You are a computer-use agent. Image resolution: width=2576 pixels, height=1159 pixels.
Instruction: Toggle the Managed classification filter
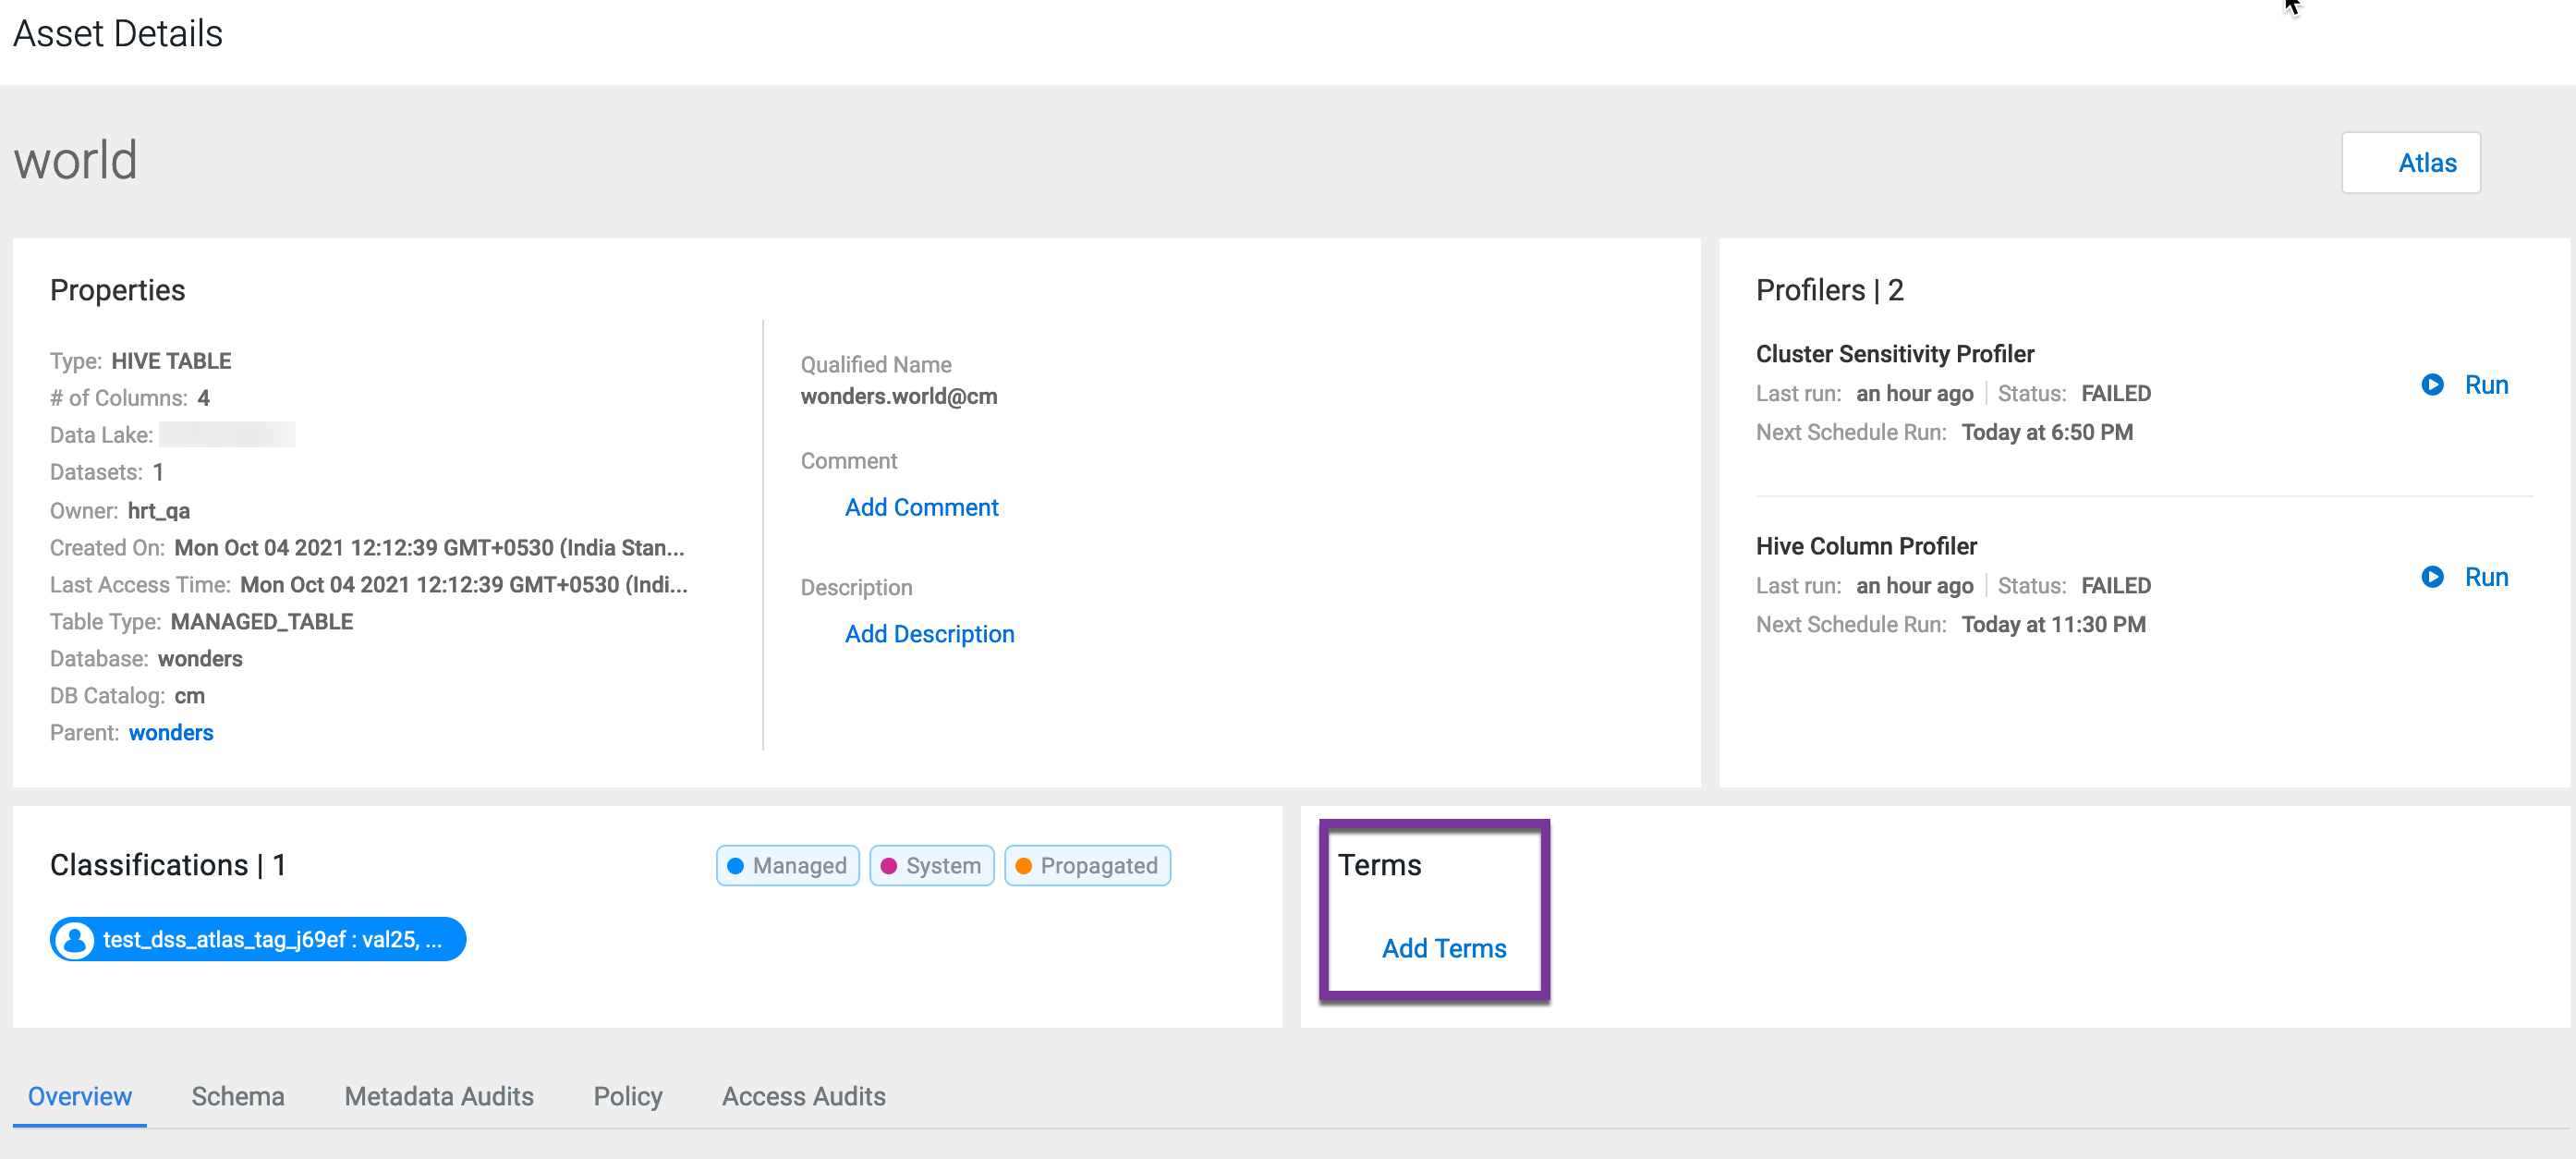pos(787,865)
